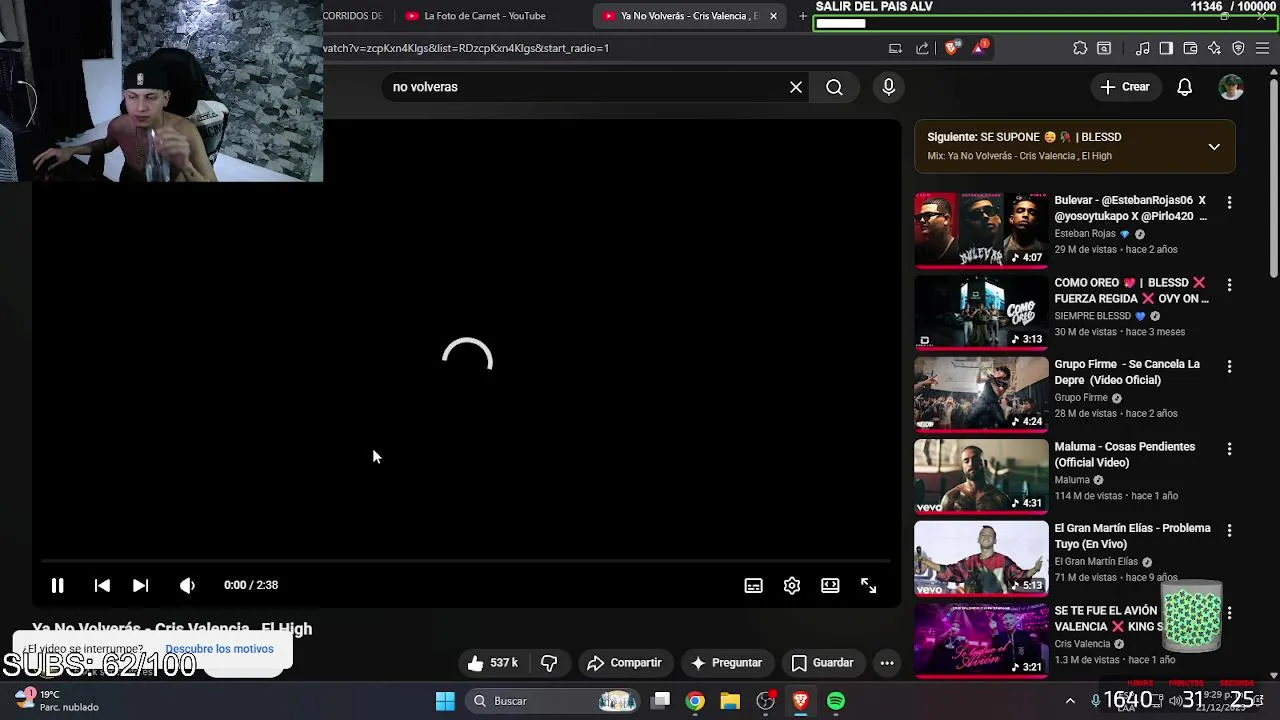Expand the Siguiente mix playlist panel

[1214, 146]
